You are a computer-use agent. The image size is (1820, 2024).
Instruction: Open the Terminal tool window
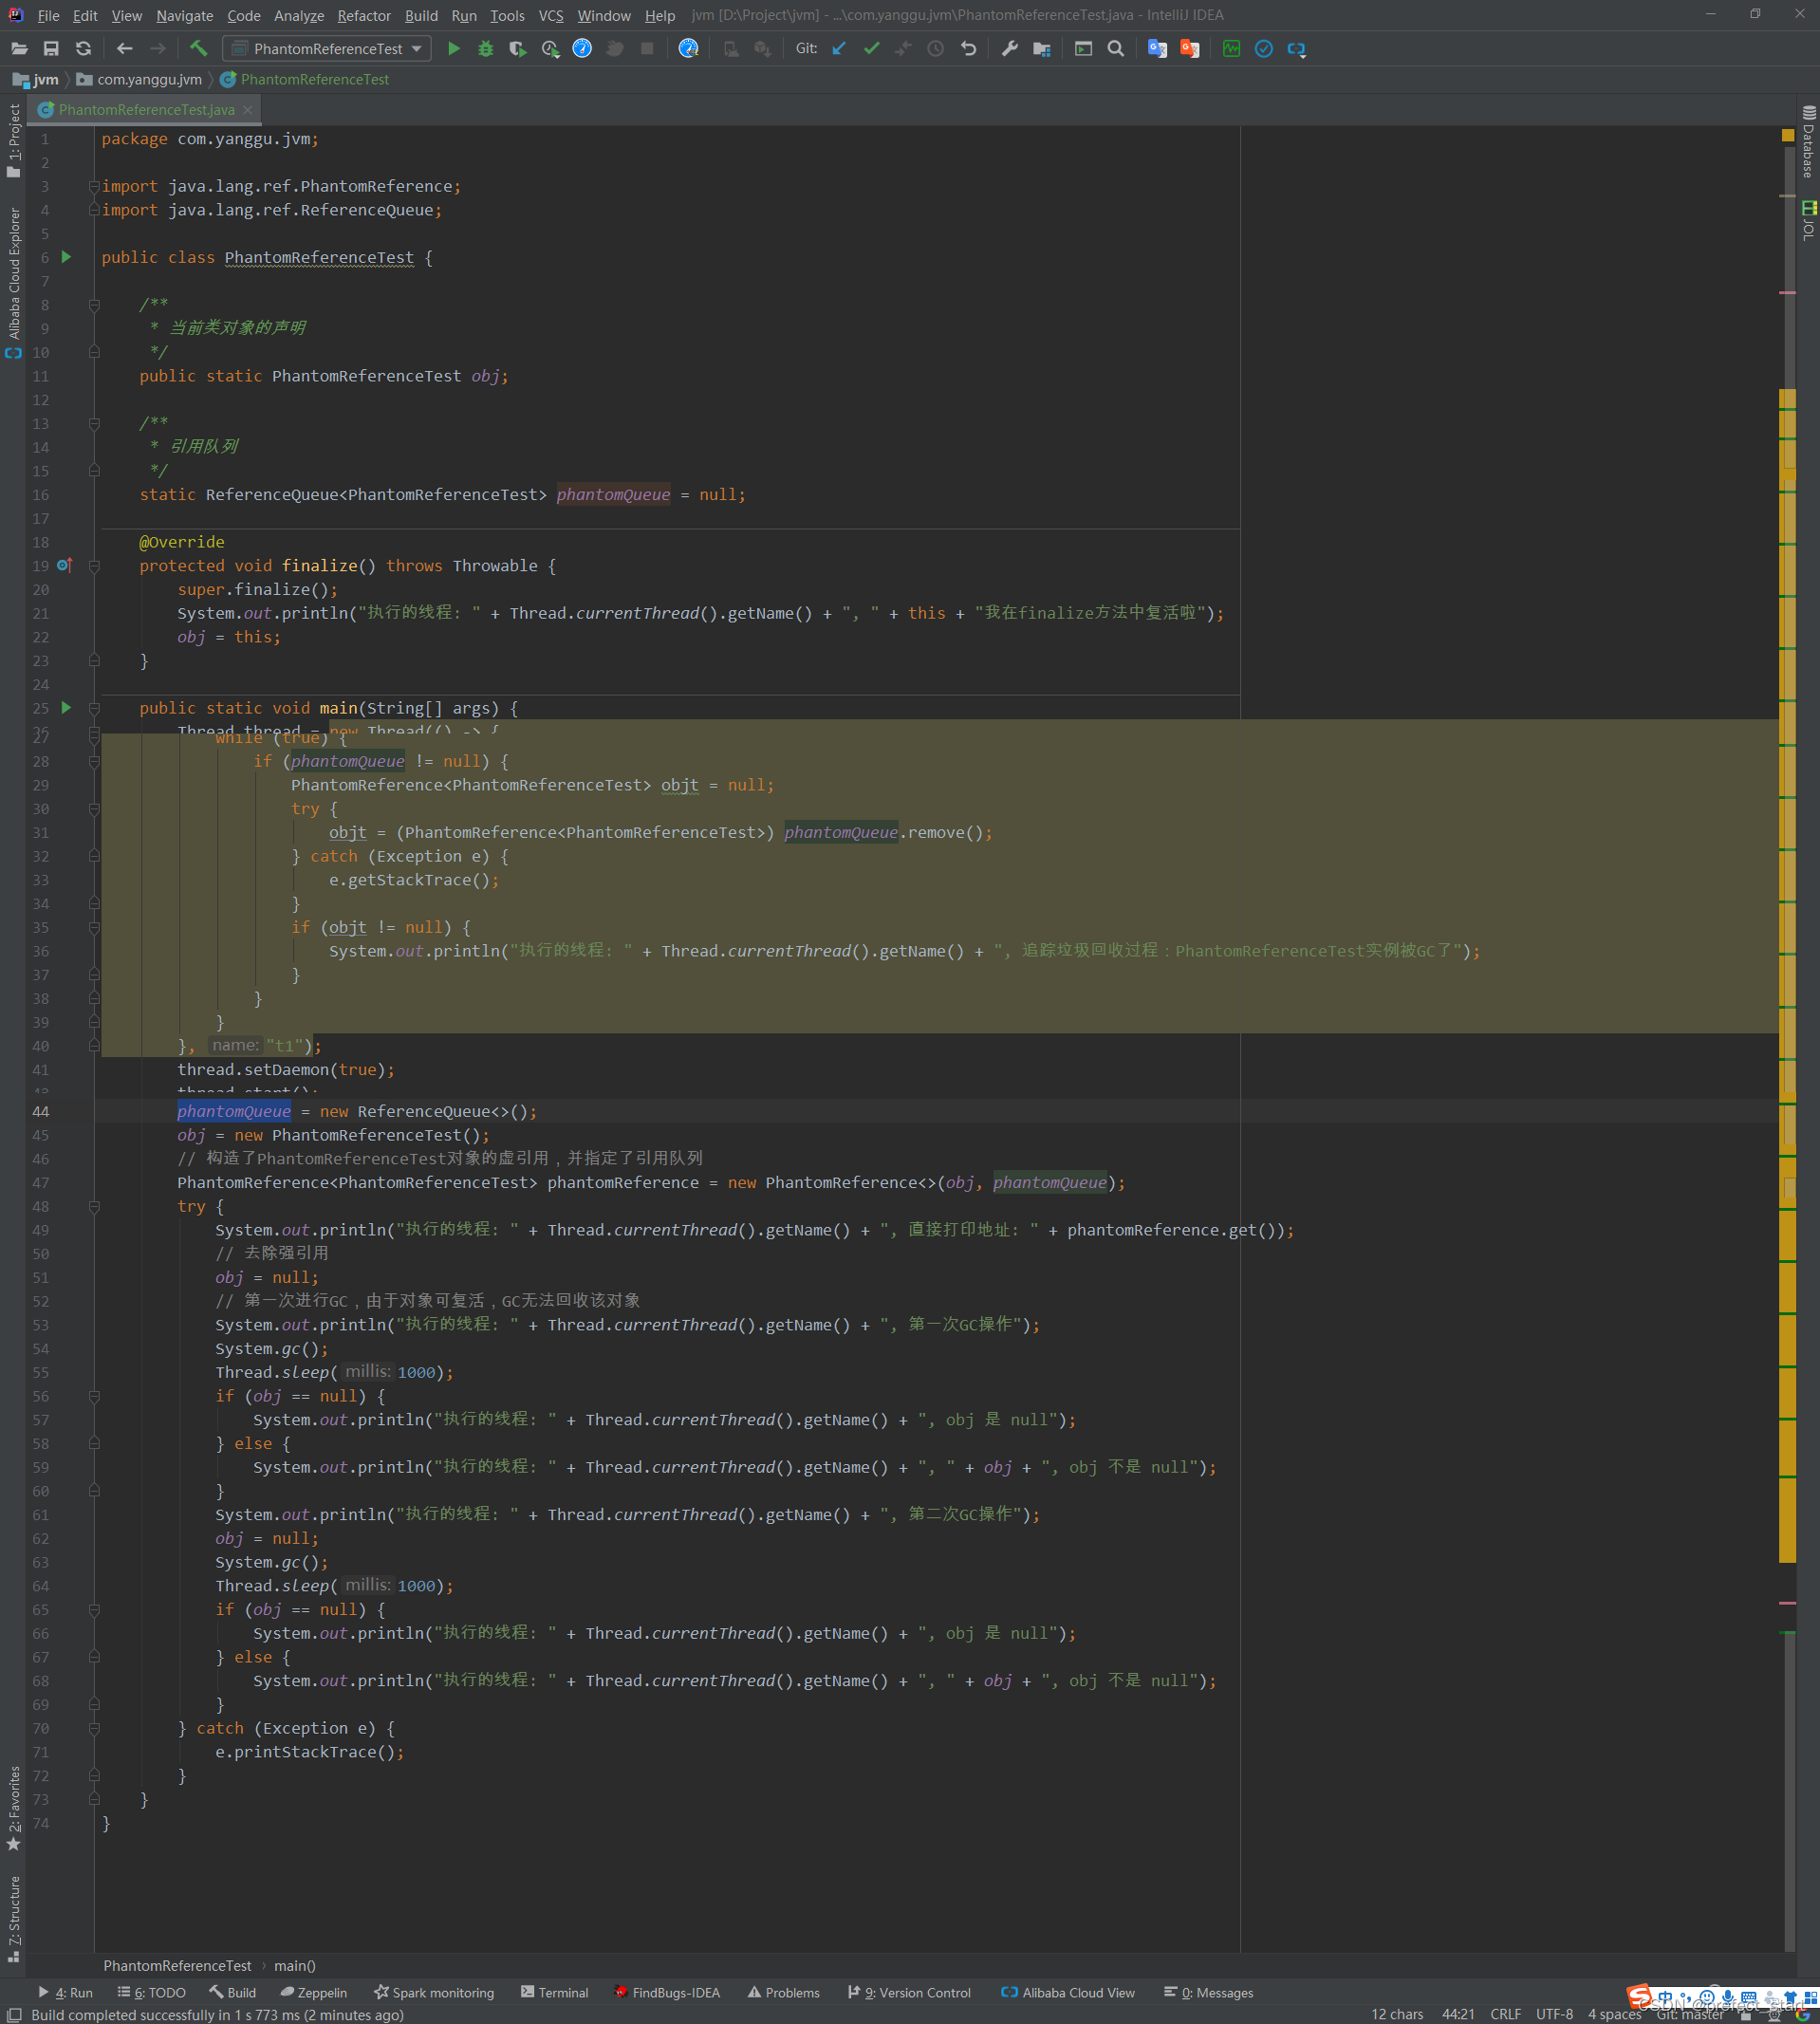[555, 1992]
